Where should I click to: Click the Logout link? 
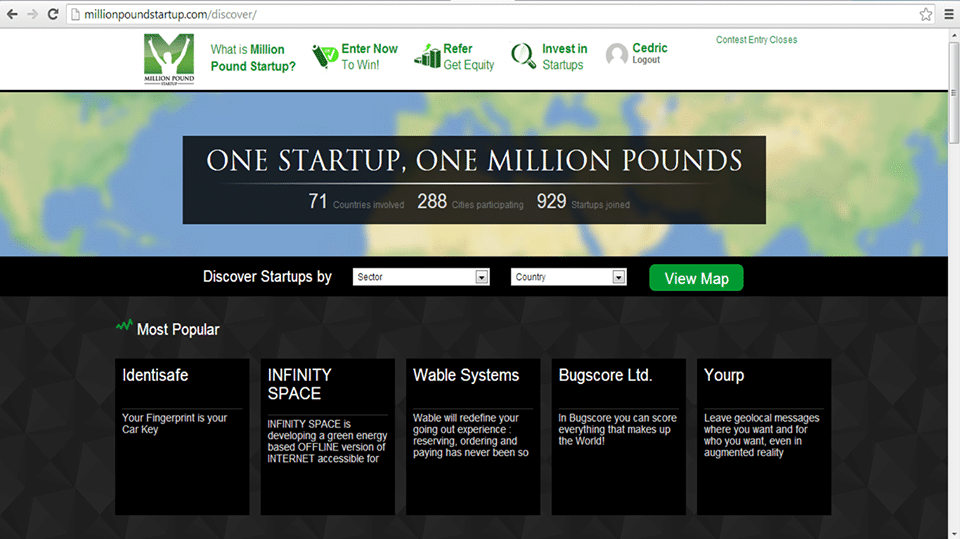click(x=646, y=60)
